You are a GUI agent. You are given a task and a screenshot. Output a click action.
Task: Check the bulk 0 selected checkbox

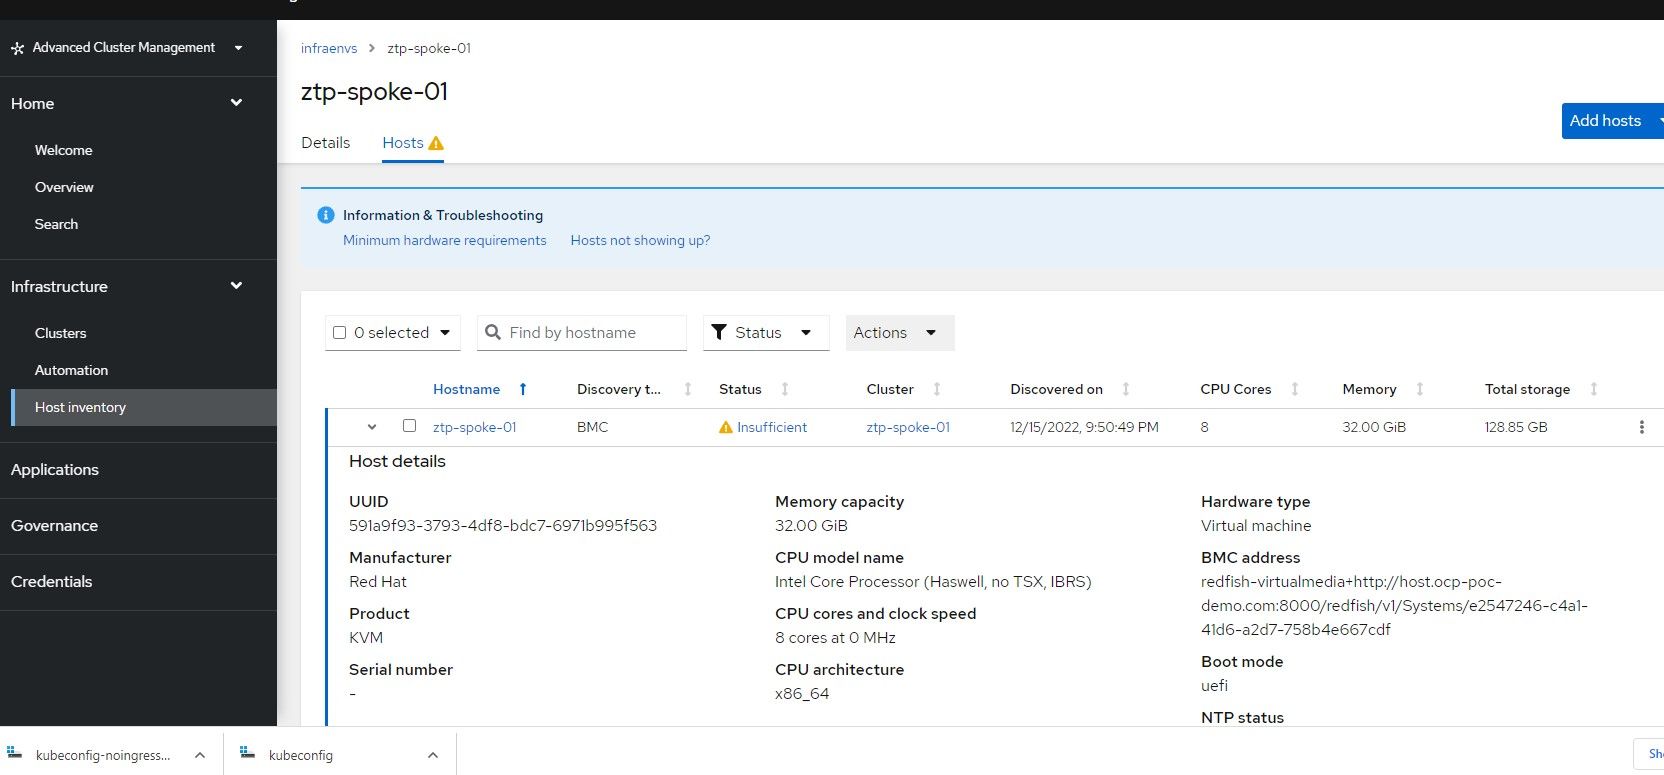340,333
